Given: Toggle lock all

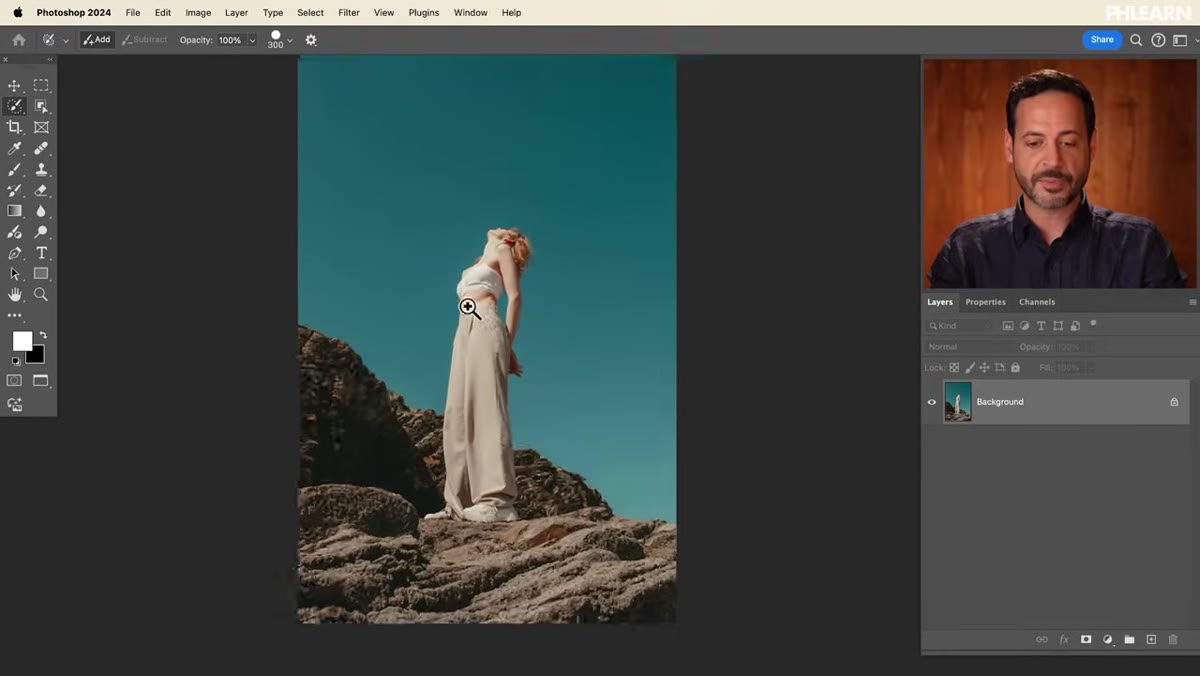Looking at the screenshot, I should coord(1015,368).
